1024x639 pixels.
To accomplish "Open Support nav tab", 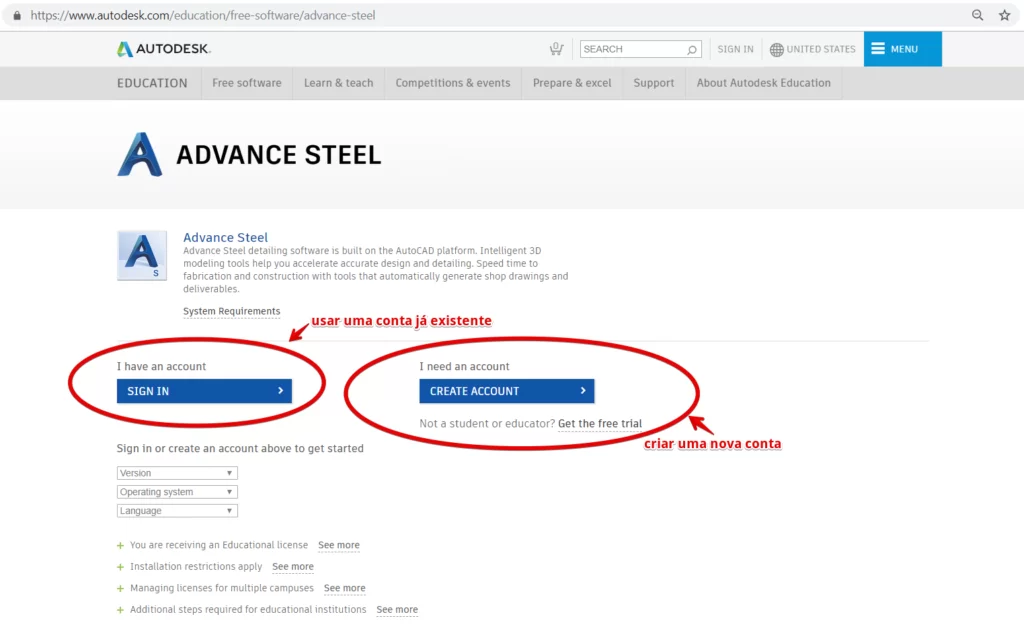I will click(654, 83).
